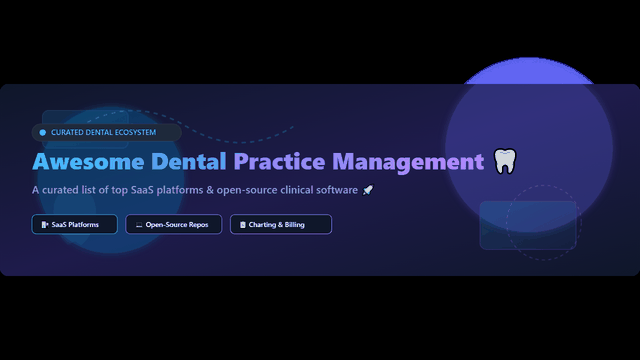Click the building icon in SaaS Platforms
Screen dimensions: 640x360
(x=44, y=225)
